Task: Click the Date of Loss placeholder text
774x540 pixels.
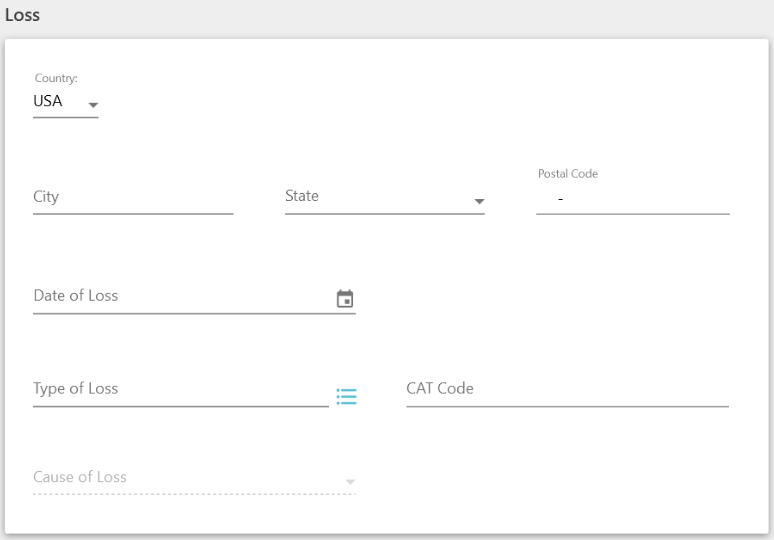Action: point(76,296)
